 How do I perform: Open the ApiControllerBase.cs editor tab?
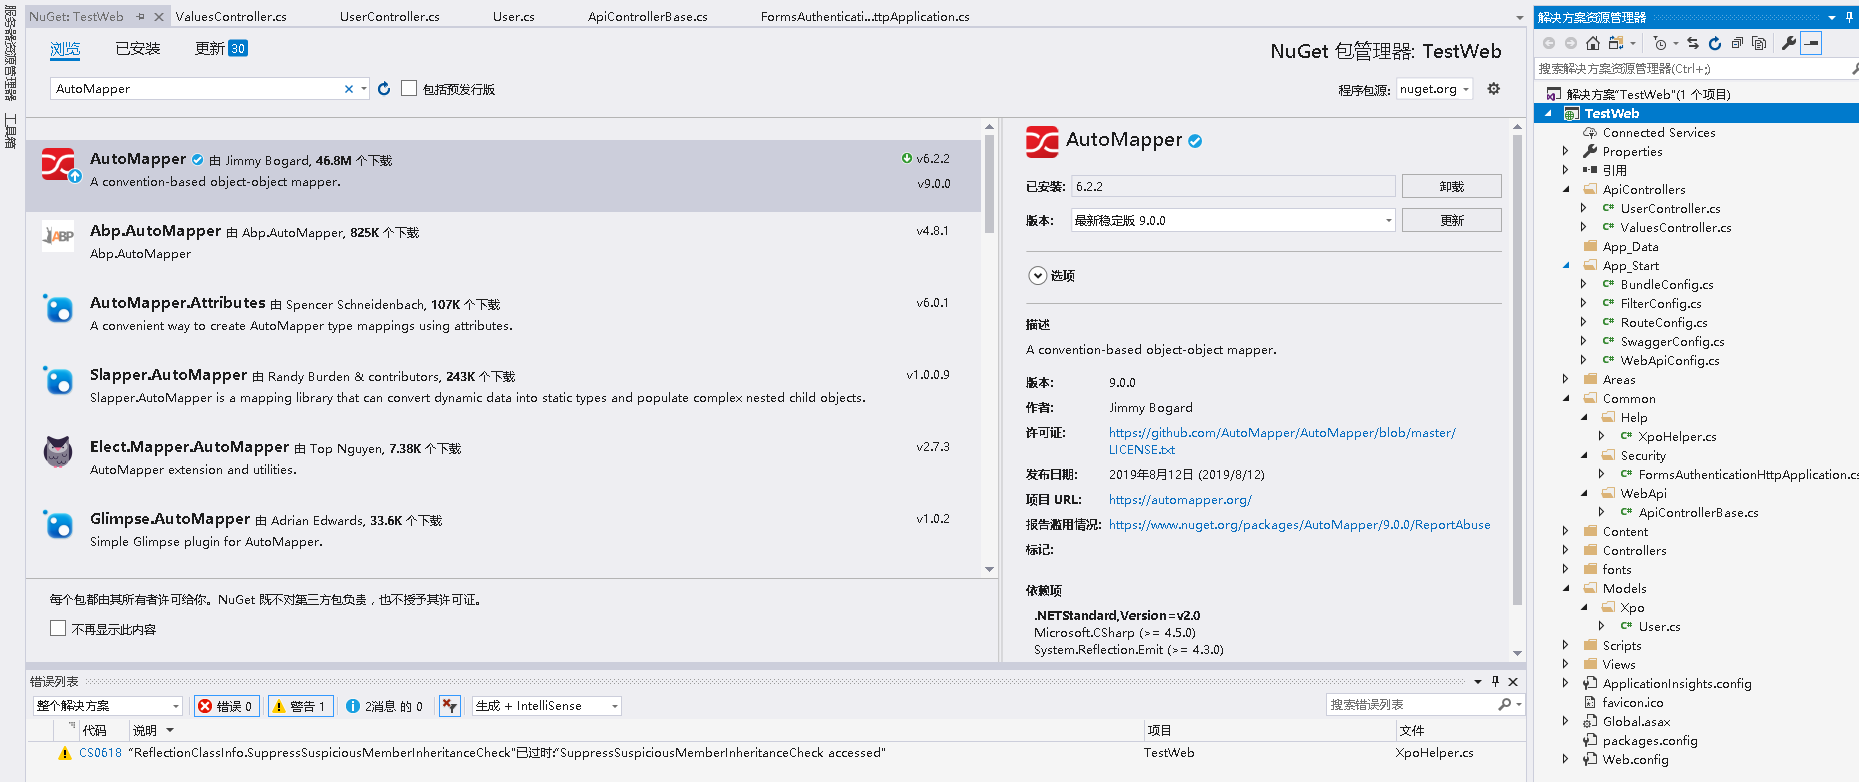[x=648, y=17]
